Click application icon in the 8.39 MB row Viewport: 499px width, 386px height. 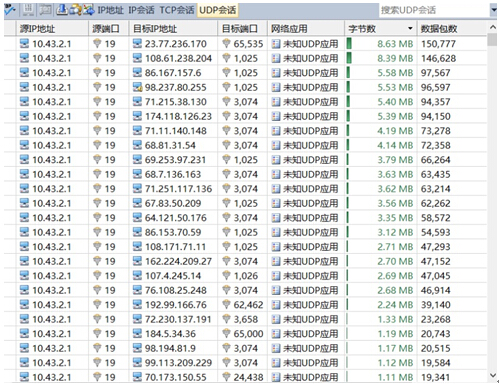[276, 58]
